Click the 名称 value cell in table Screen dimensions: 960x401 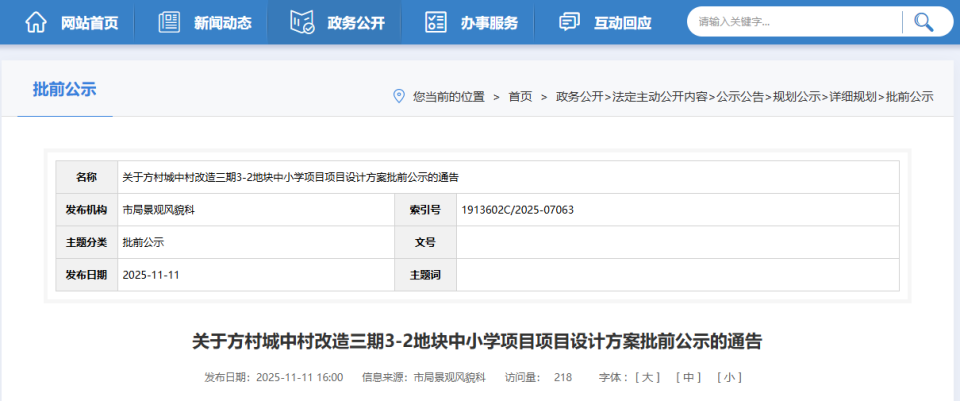coord(508,178)
